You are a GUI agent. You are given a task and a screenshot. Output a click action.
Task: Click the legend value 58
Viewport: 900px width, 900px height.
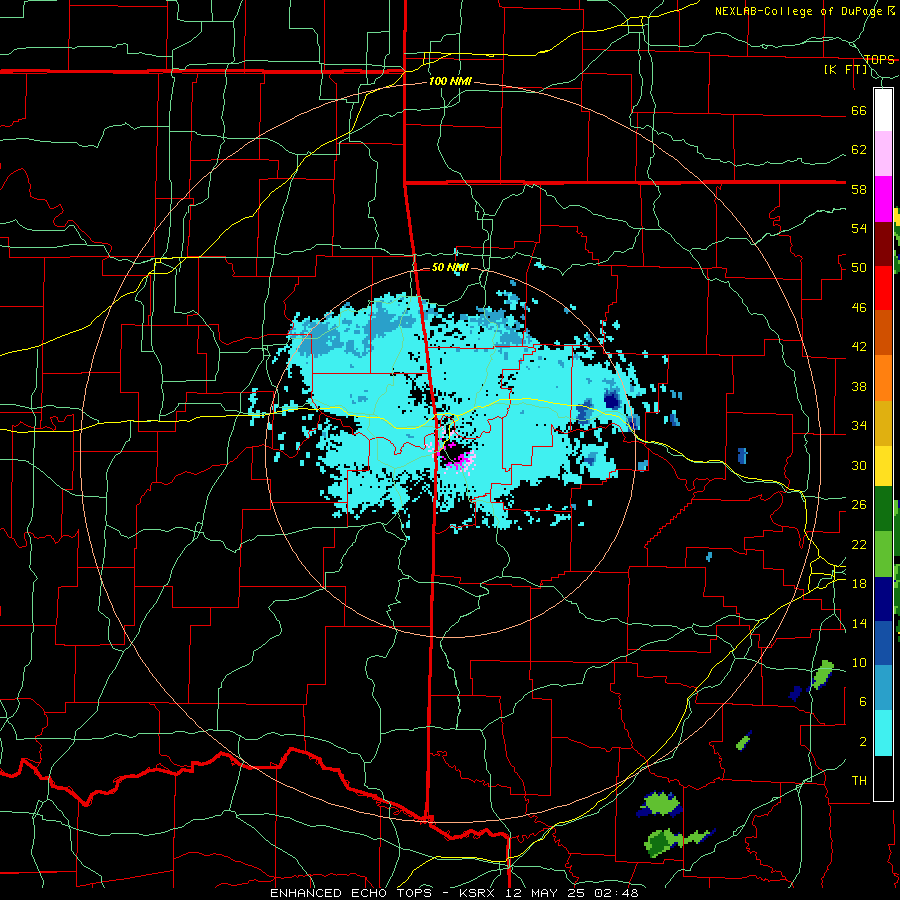pos(859,189)
